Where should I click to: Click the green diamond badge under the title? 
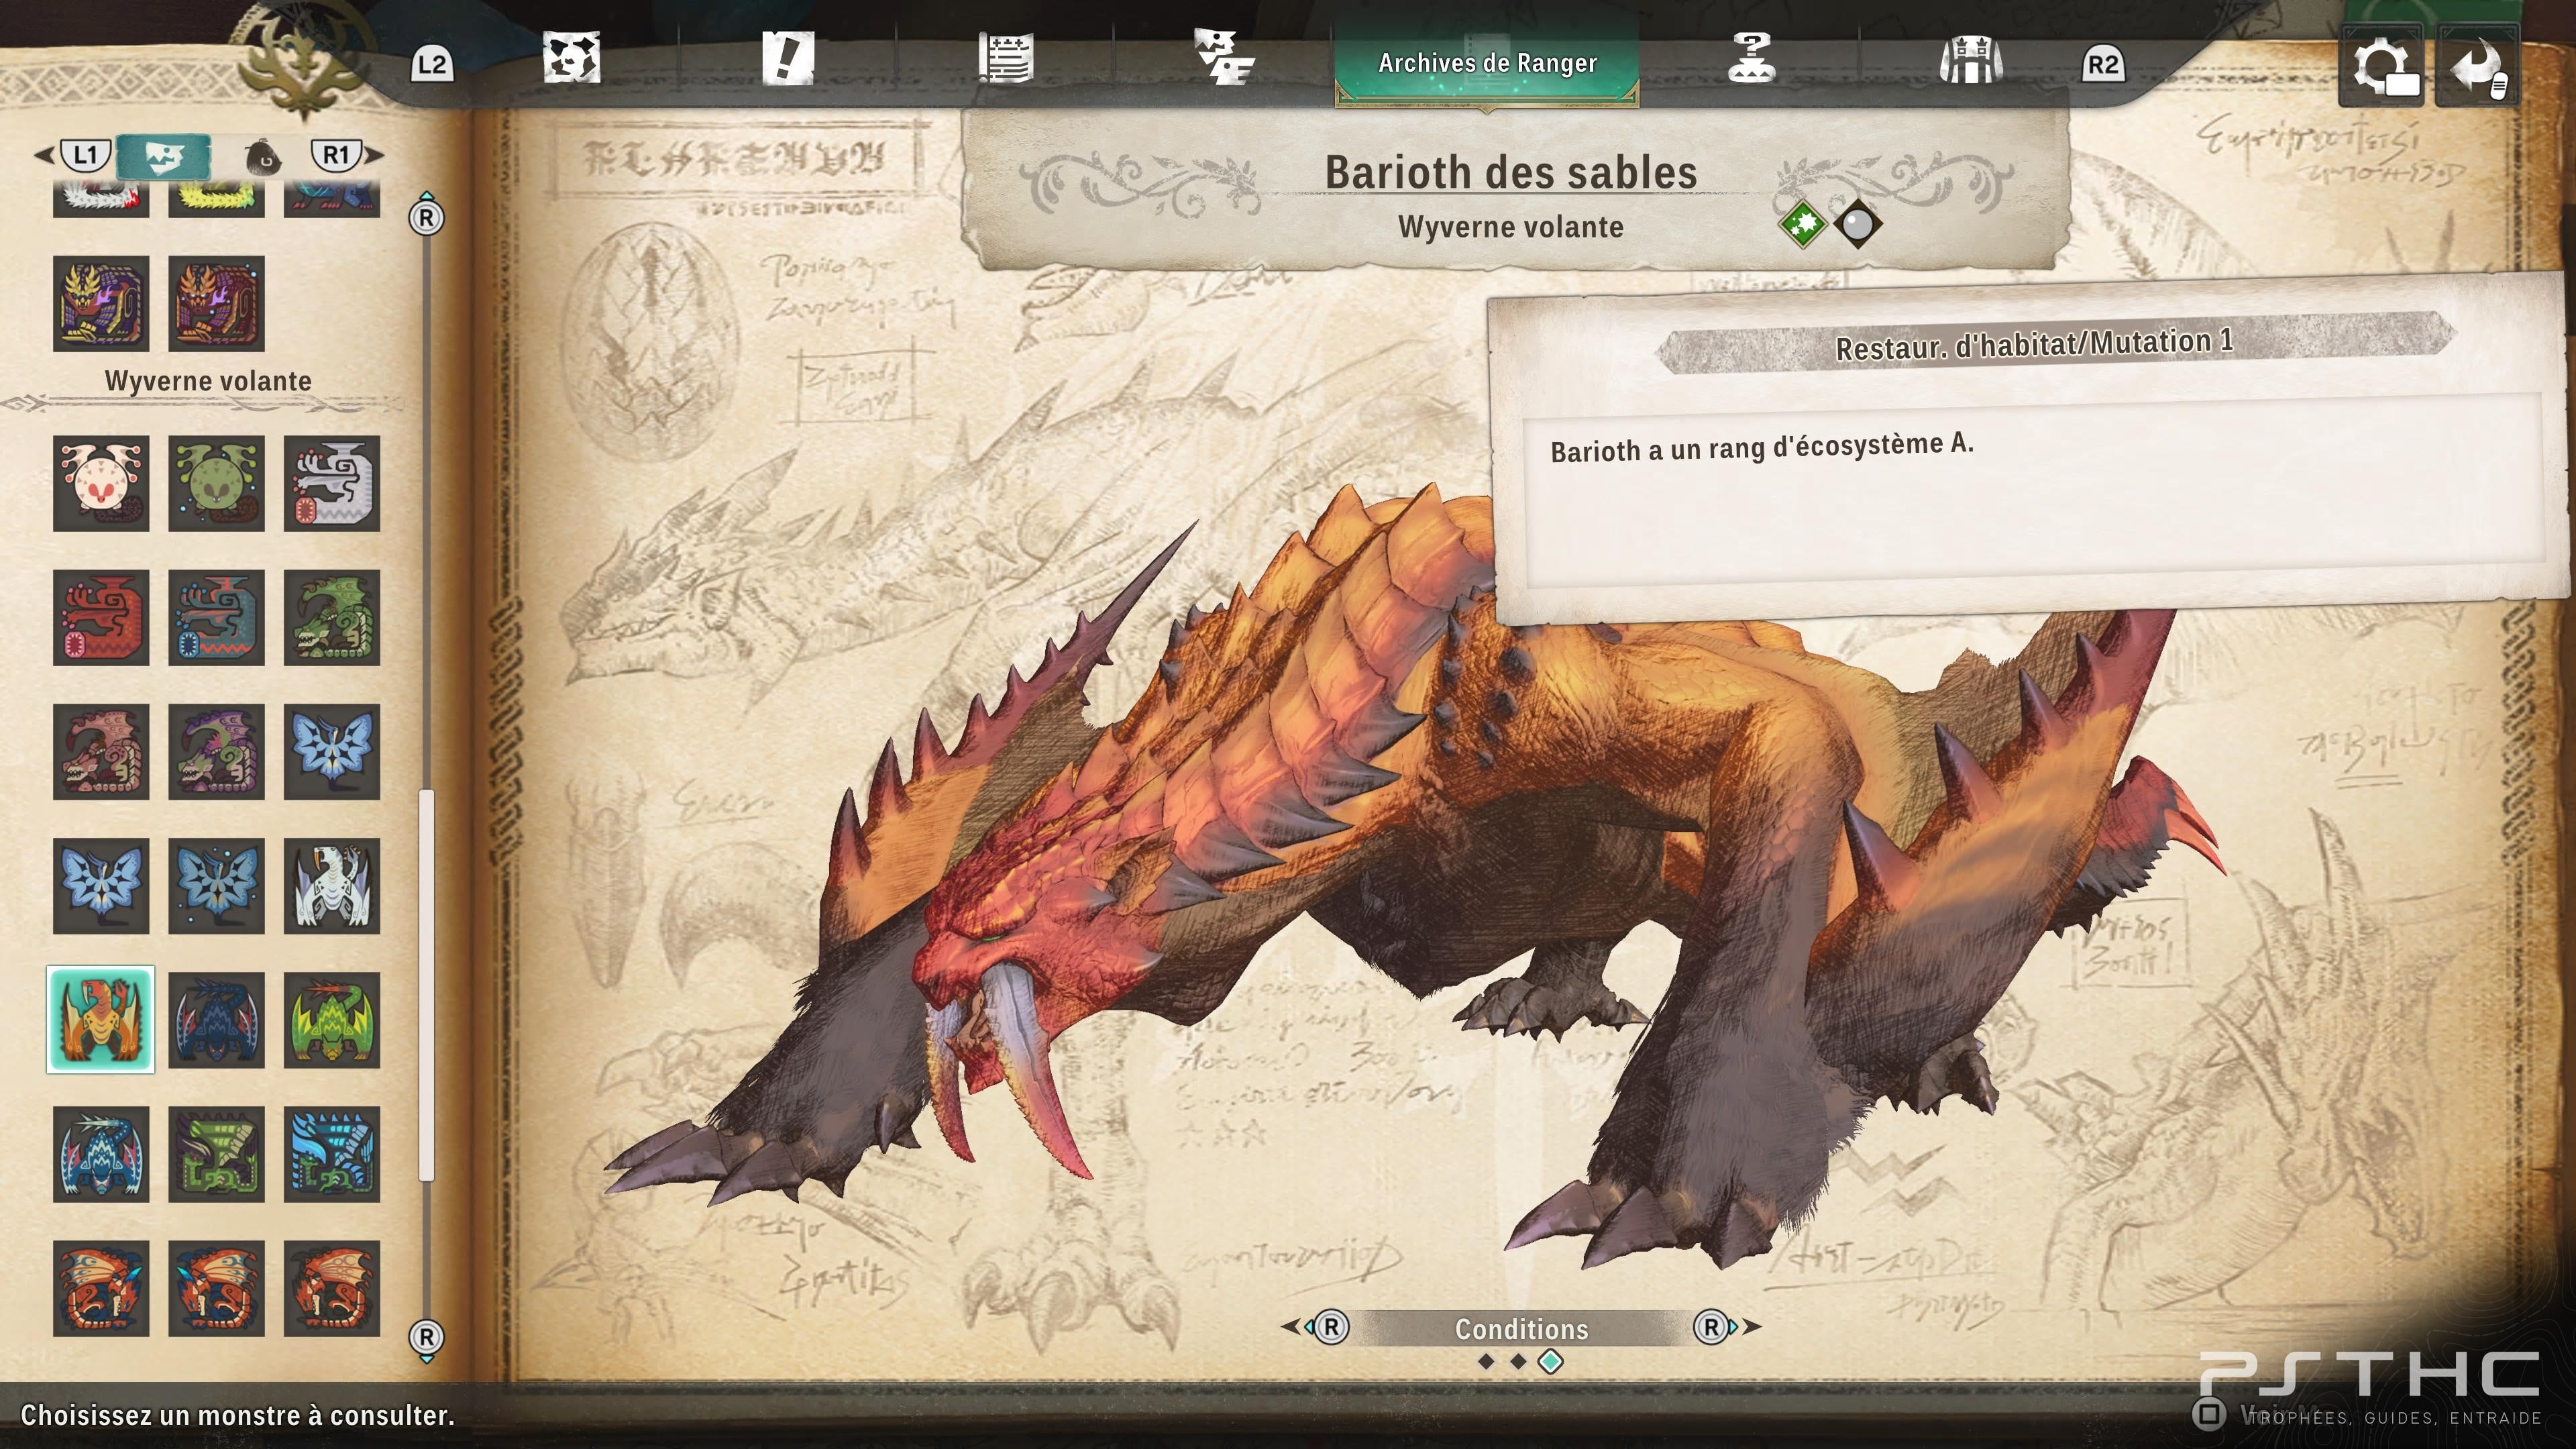pos(1802,224)
